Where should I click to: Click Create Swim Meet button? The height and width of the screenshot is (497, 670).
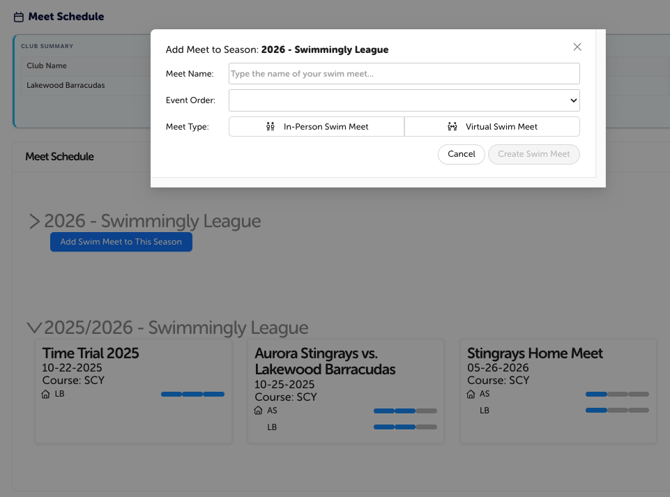[533, 154]
